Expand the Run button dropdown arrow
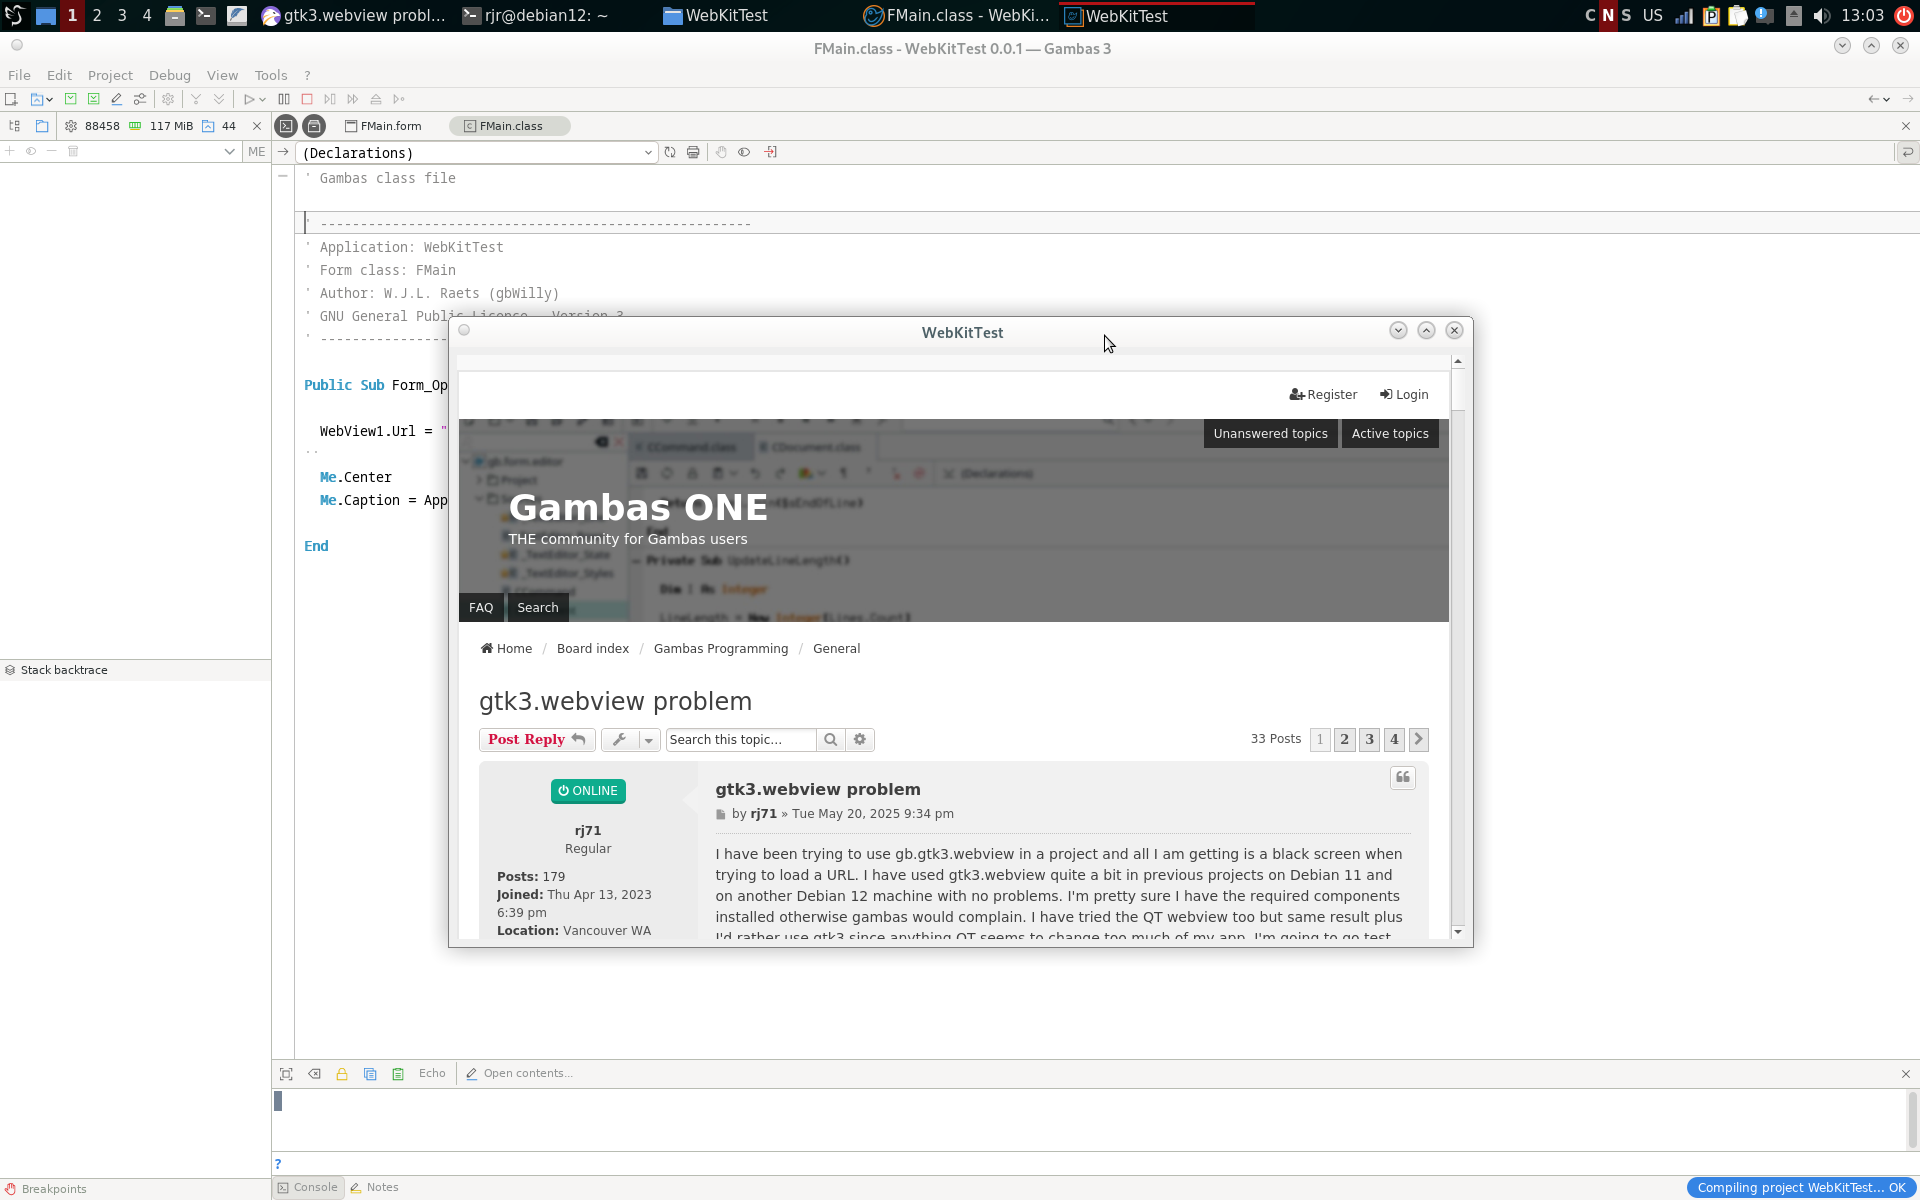The image size is (1920, 1200). [262, 99]
